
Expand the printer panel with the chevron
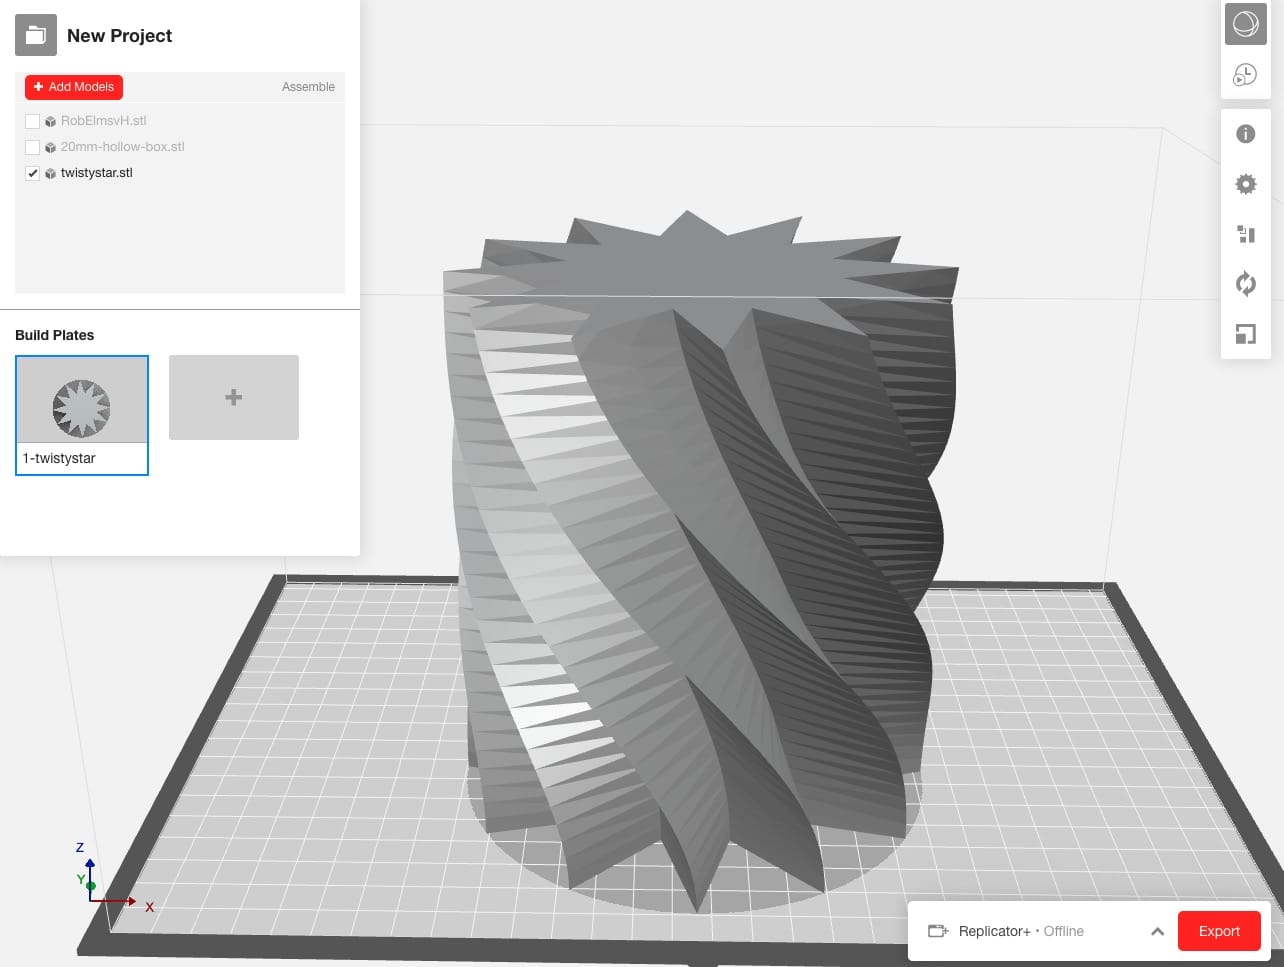coord(1157,931)
